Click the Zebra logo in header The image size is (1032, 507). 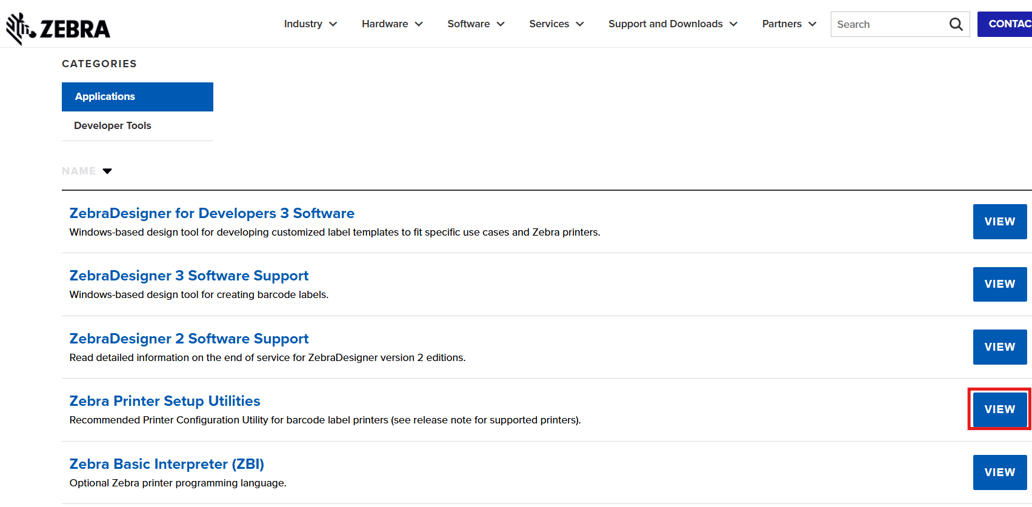(58, 28)
